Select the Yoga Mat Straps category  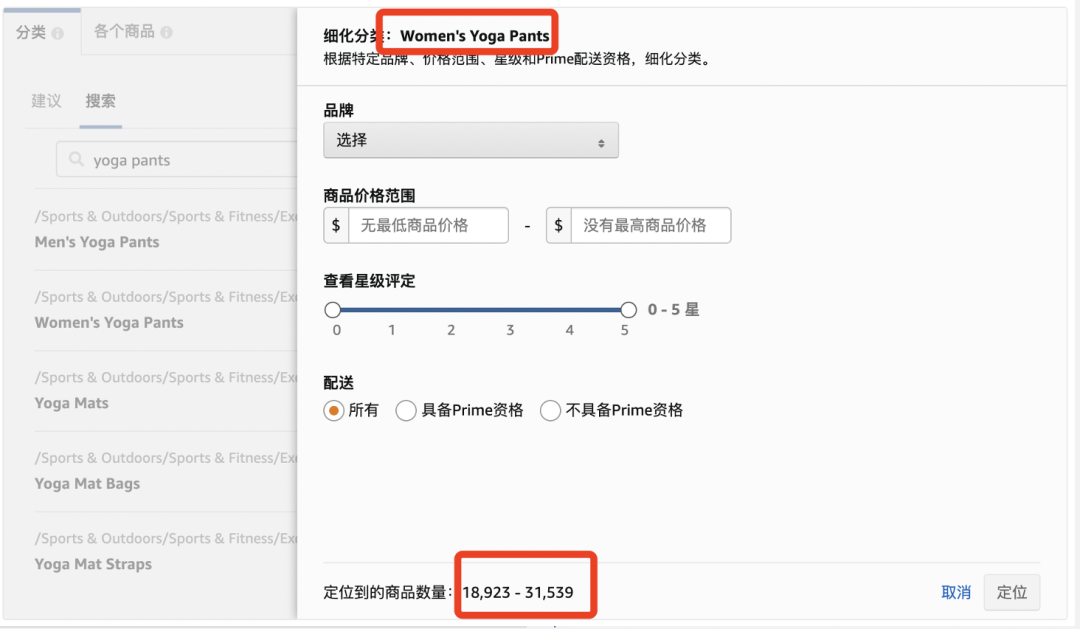pyautogui.click(x=93, y=564)
